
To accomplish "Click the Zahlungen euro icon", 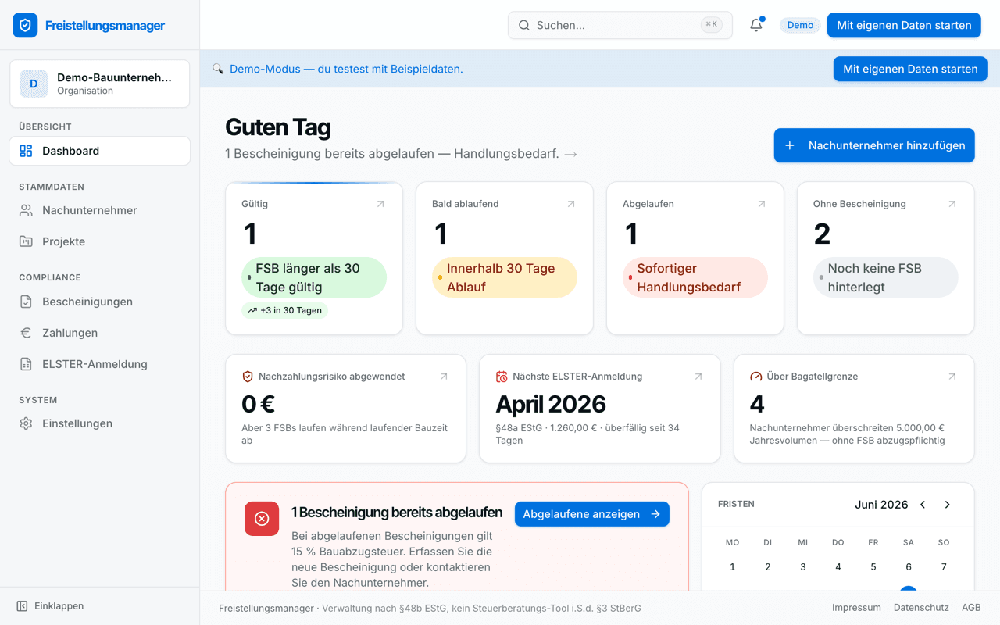I will pos(26,332).
